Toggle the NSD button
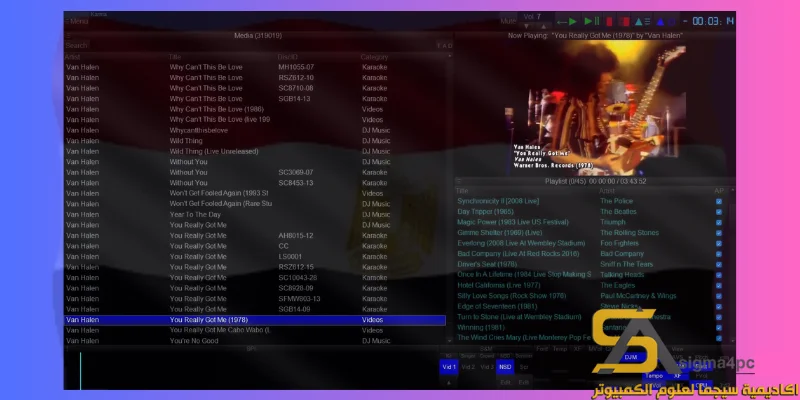 505,367
